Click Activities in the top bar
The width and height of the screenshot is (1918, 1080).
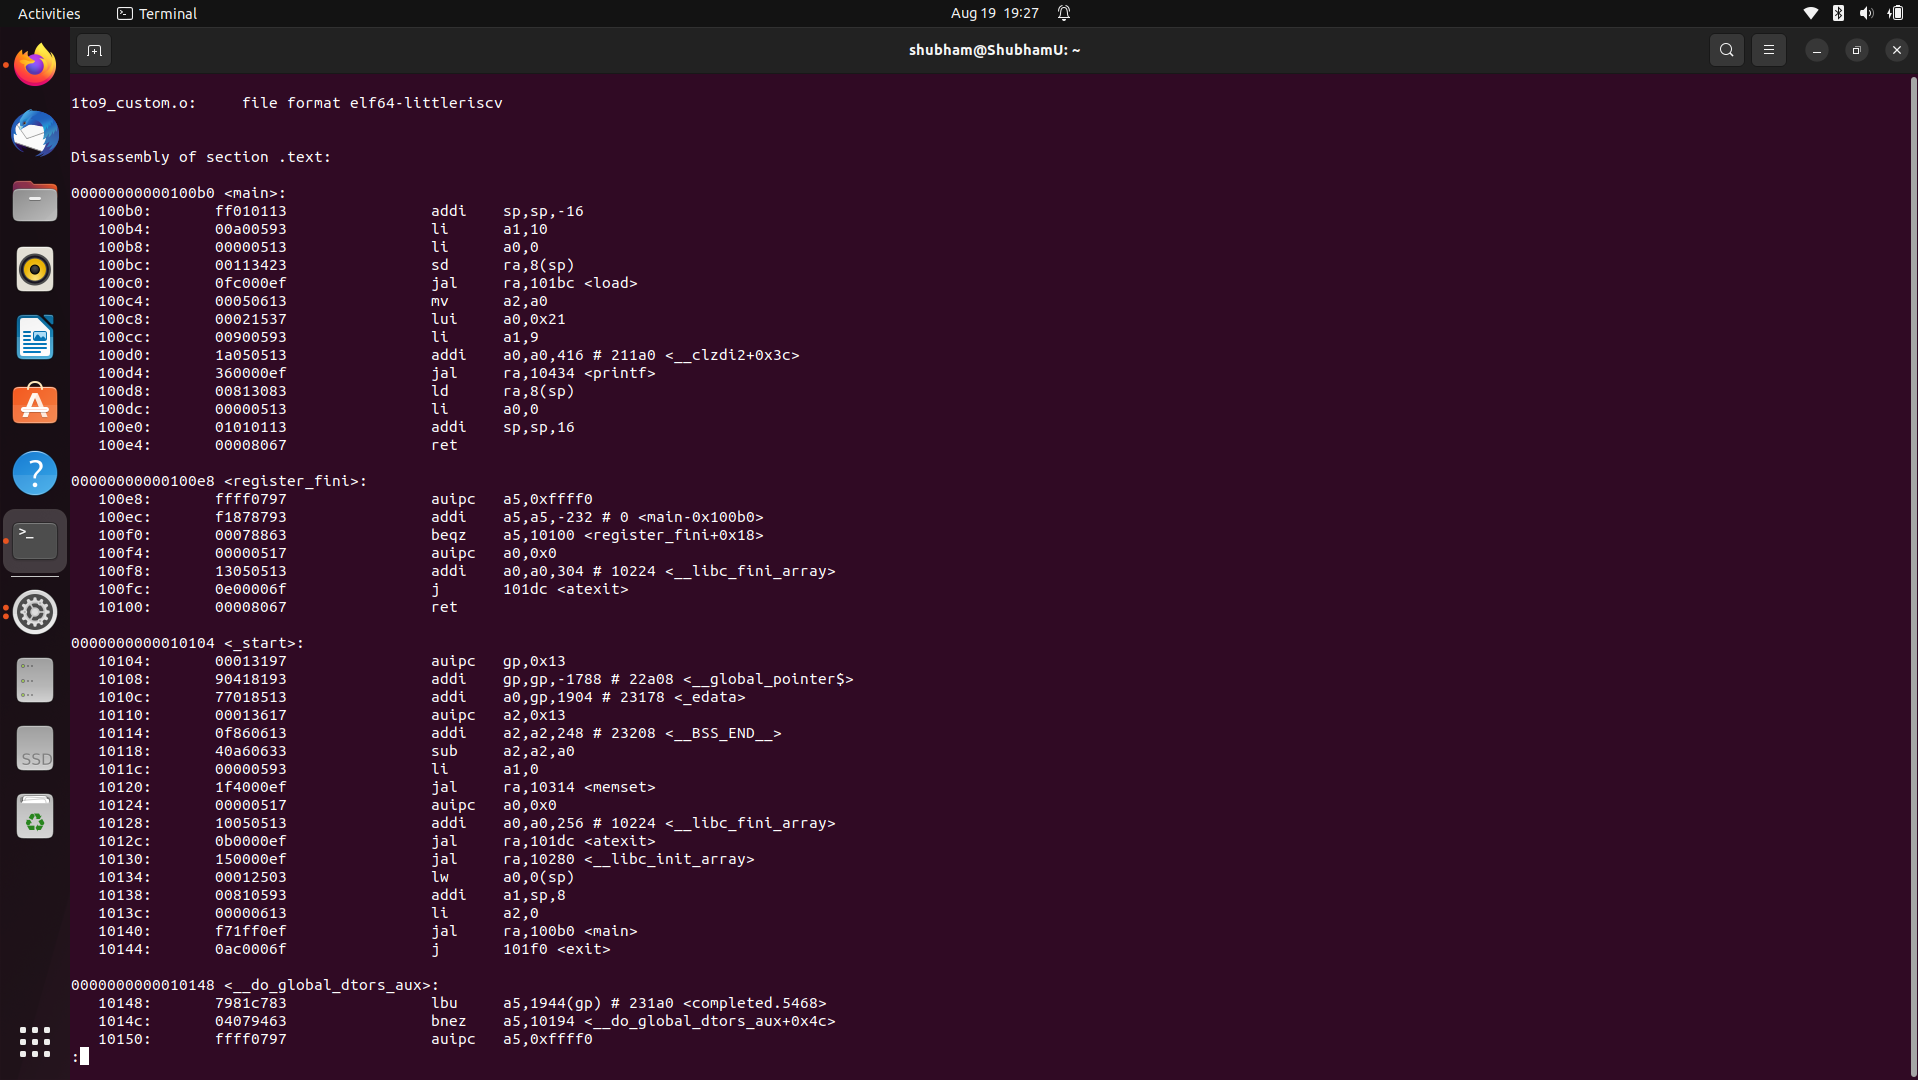[48, 13]
